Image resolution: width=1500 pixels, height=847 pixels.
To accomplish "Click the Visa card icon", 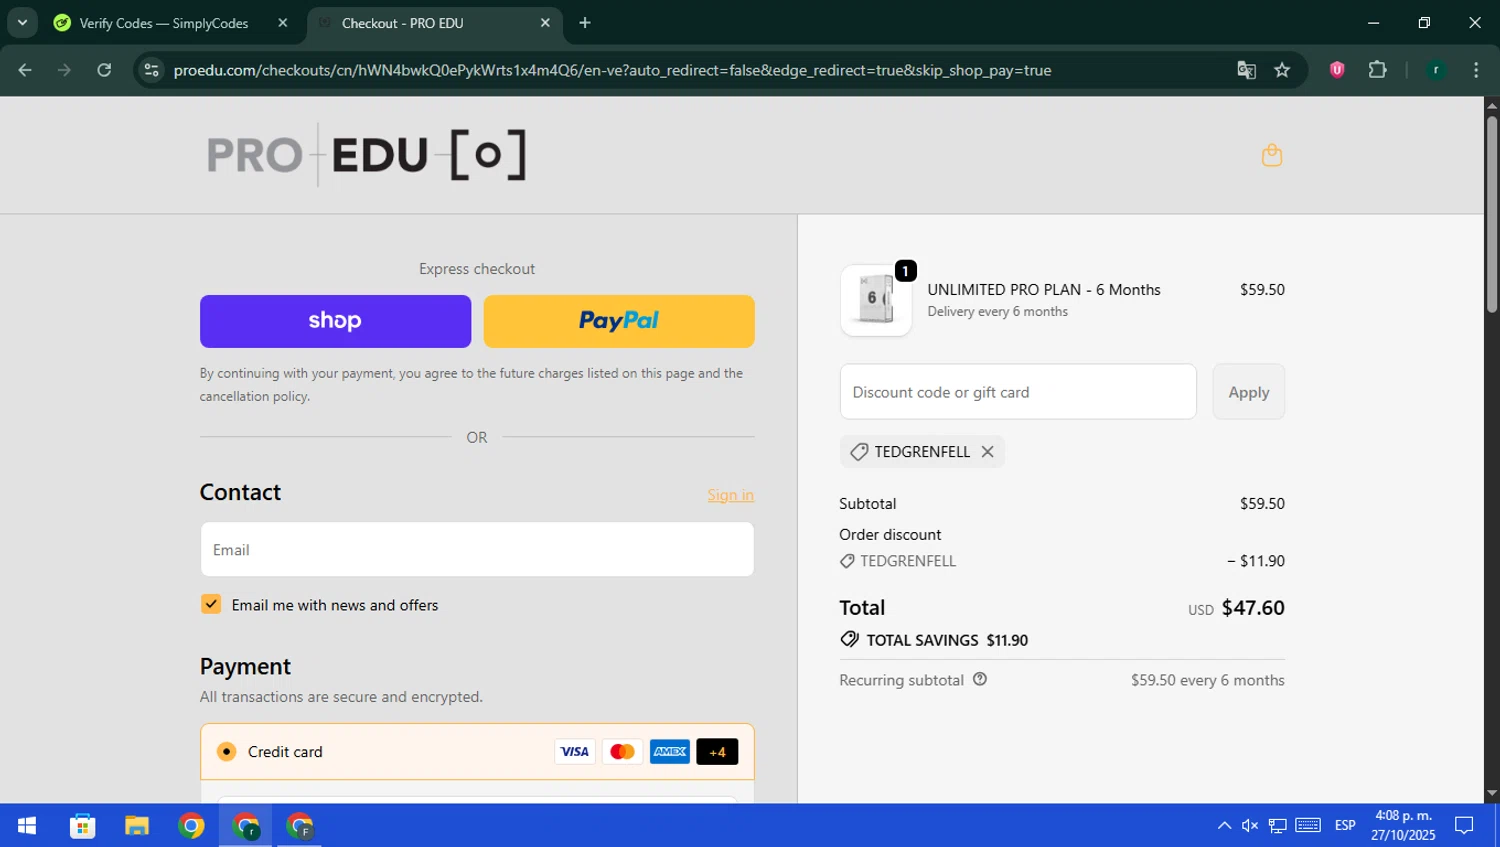I will [x=574, y=752].
